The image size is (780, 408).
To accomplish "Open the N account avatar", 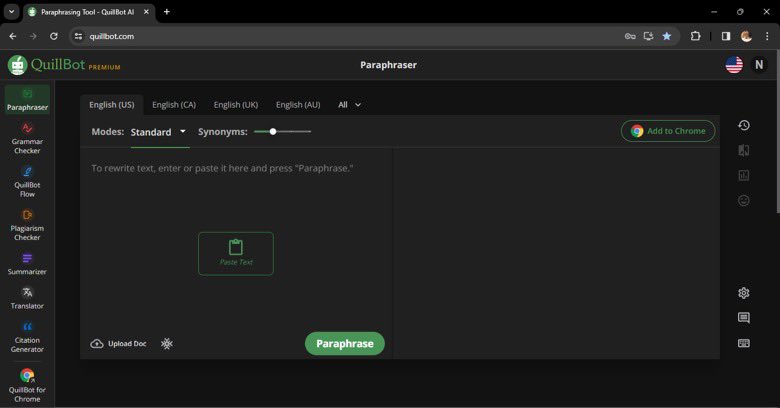I will [759, 65].
